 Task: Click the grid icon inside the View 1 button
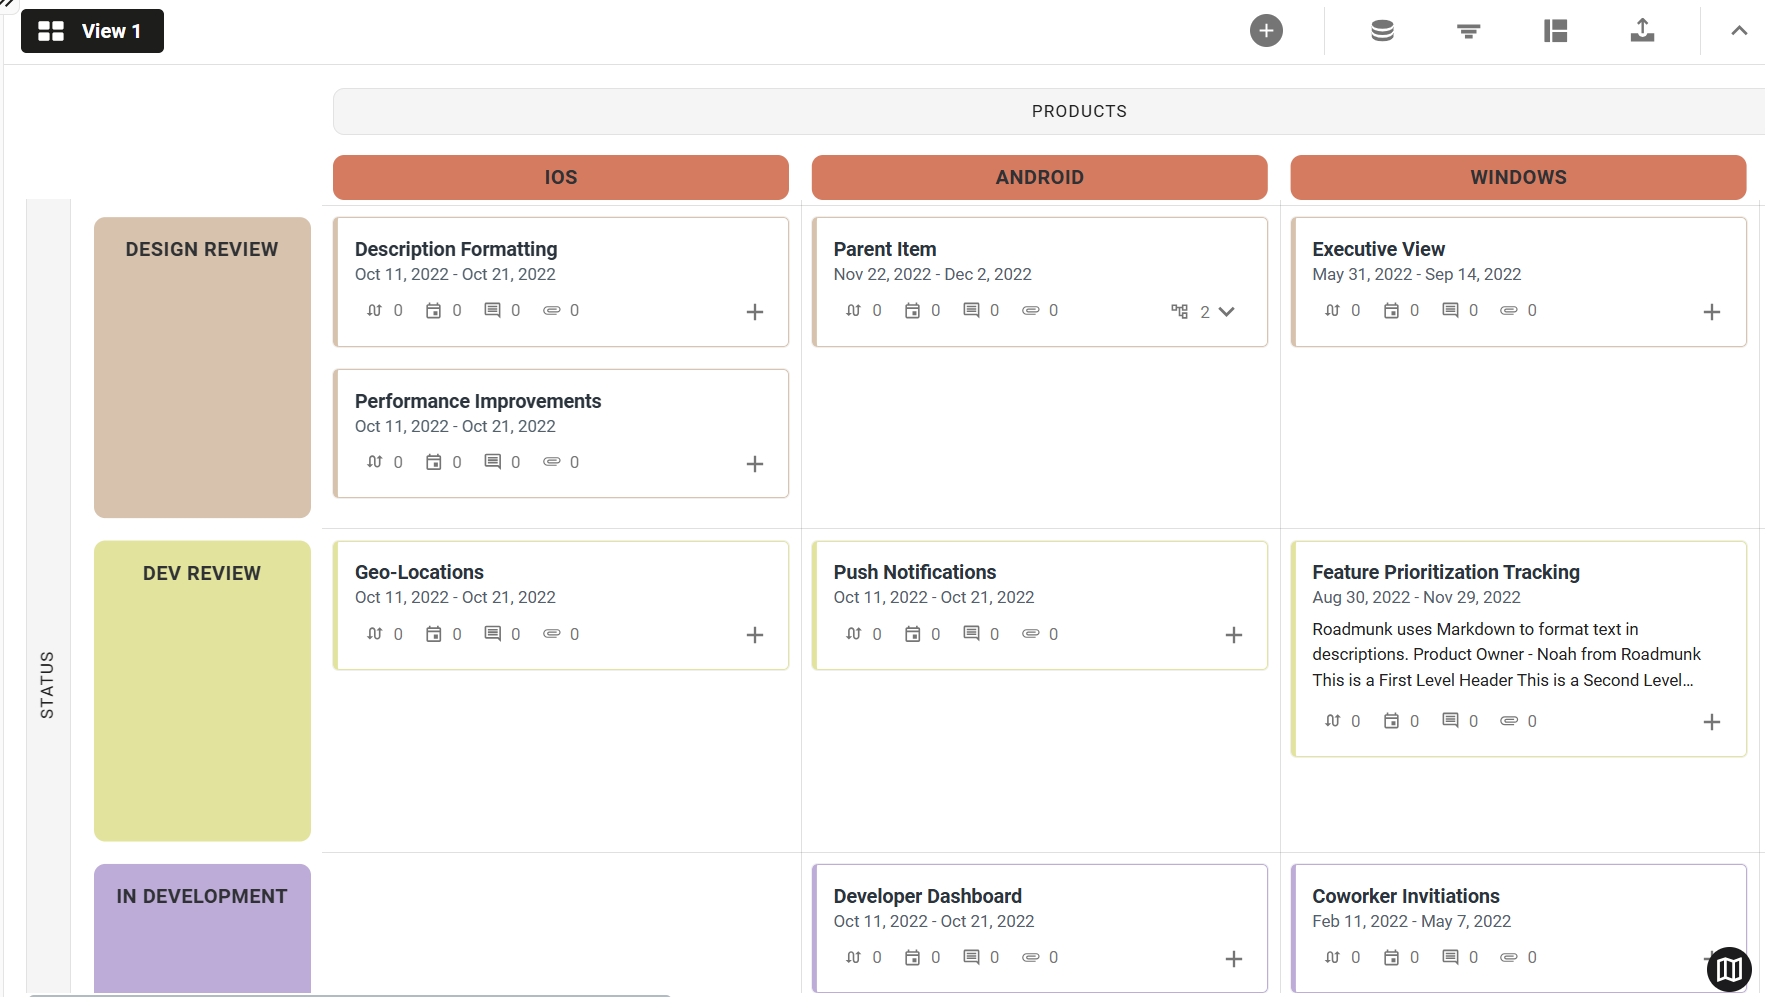[x=50, y=30]
